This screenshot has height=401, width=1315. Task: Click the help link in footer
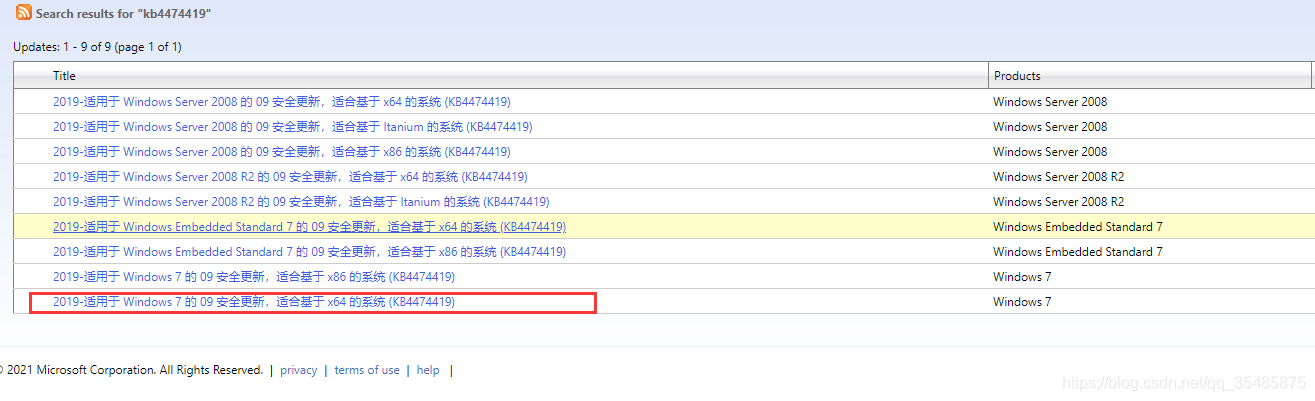(428, 370)
